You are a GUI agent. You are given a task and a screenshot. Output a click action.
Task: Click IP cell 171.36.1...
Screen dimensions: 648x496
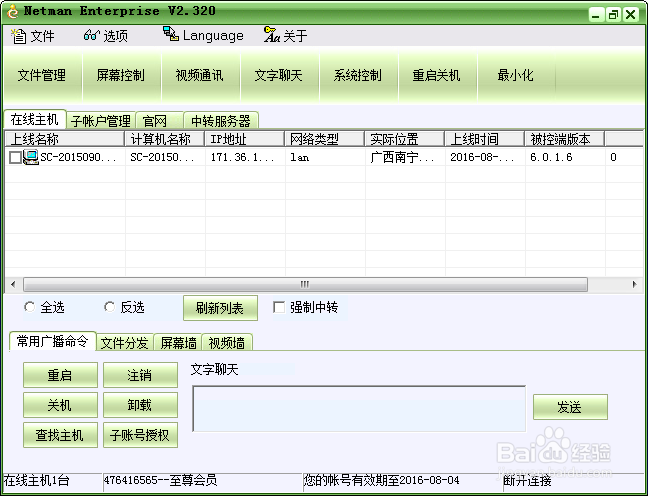242,157
